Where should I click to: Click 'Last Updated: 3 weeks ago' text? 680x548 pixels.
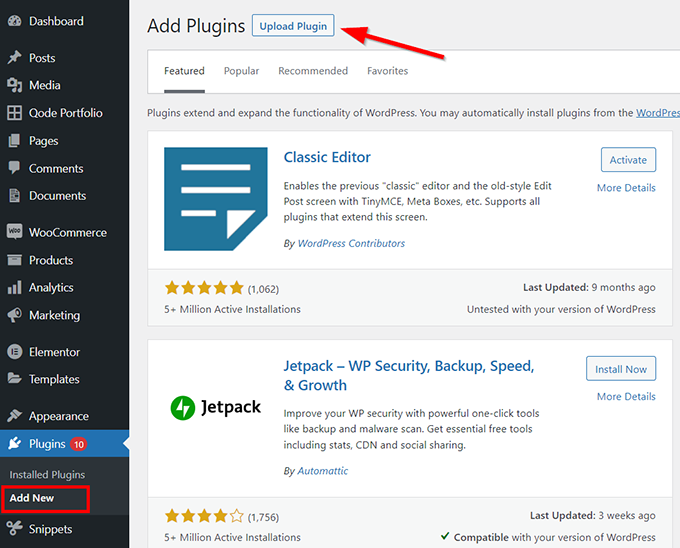coord(593,515)
